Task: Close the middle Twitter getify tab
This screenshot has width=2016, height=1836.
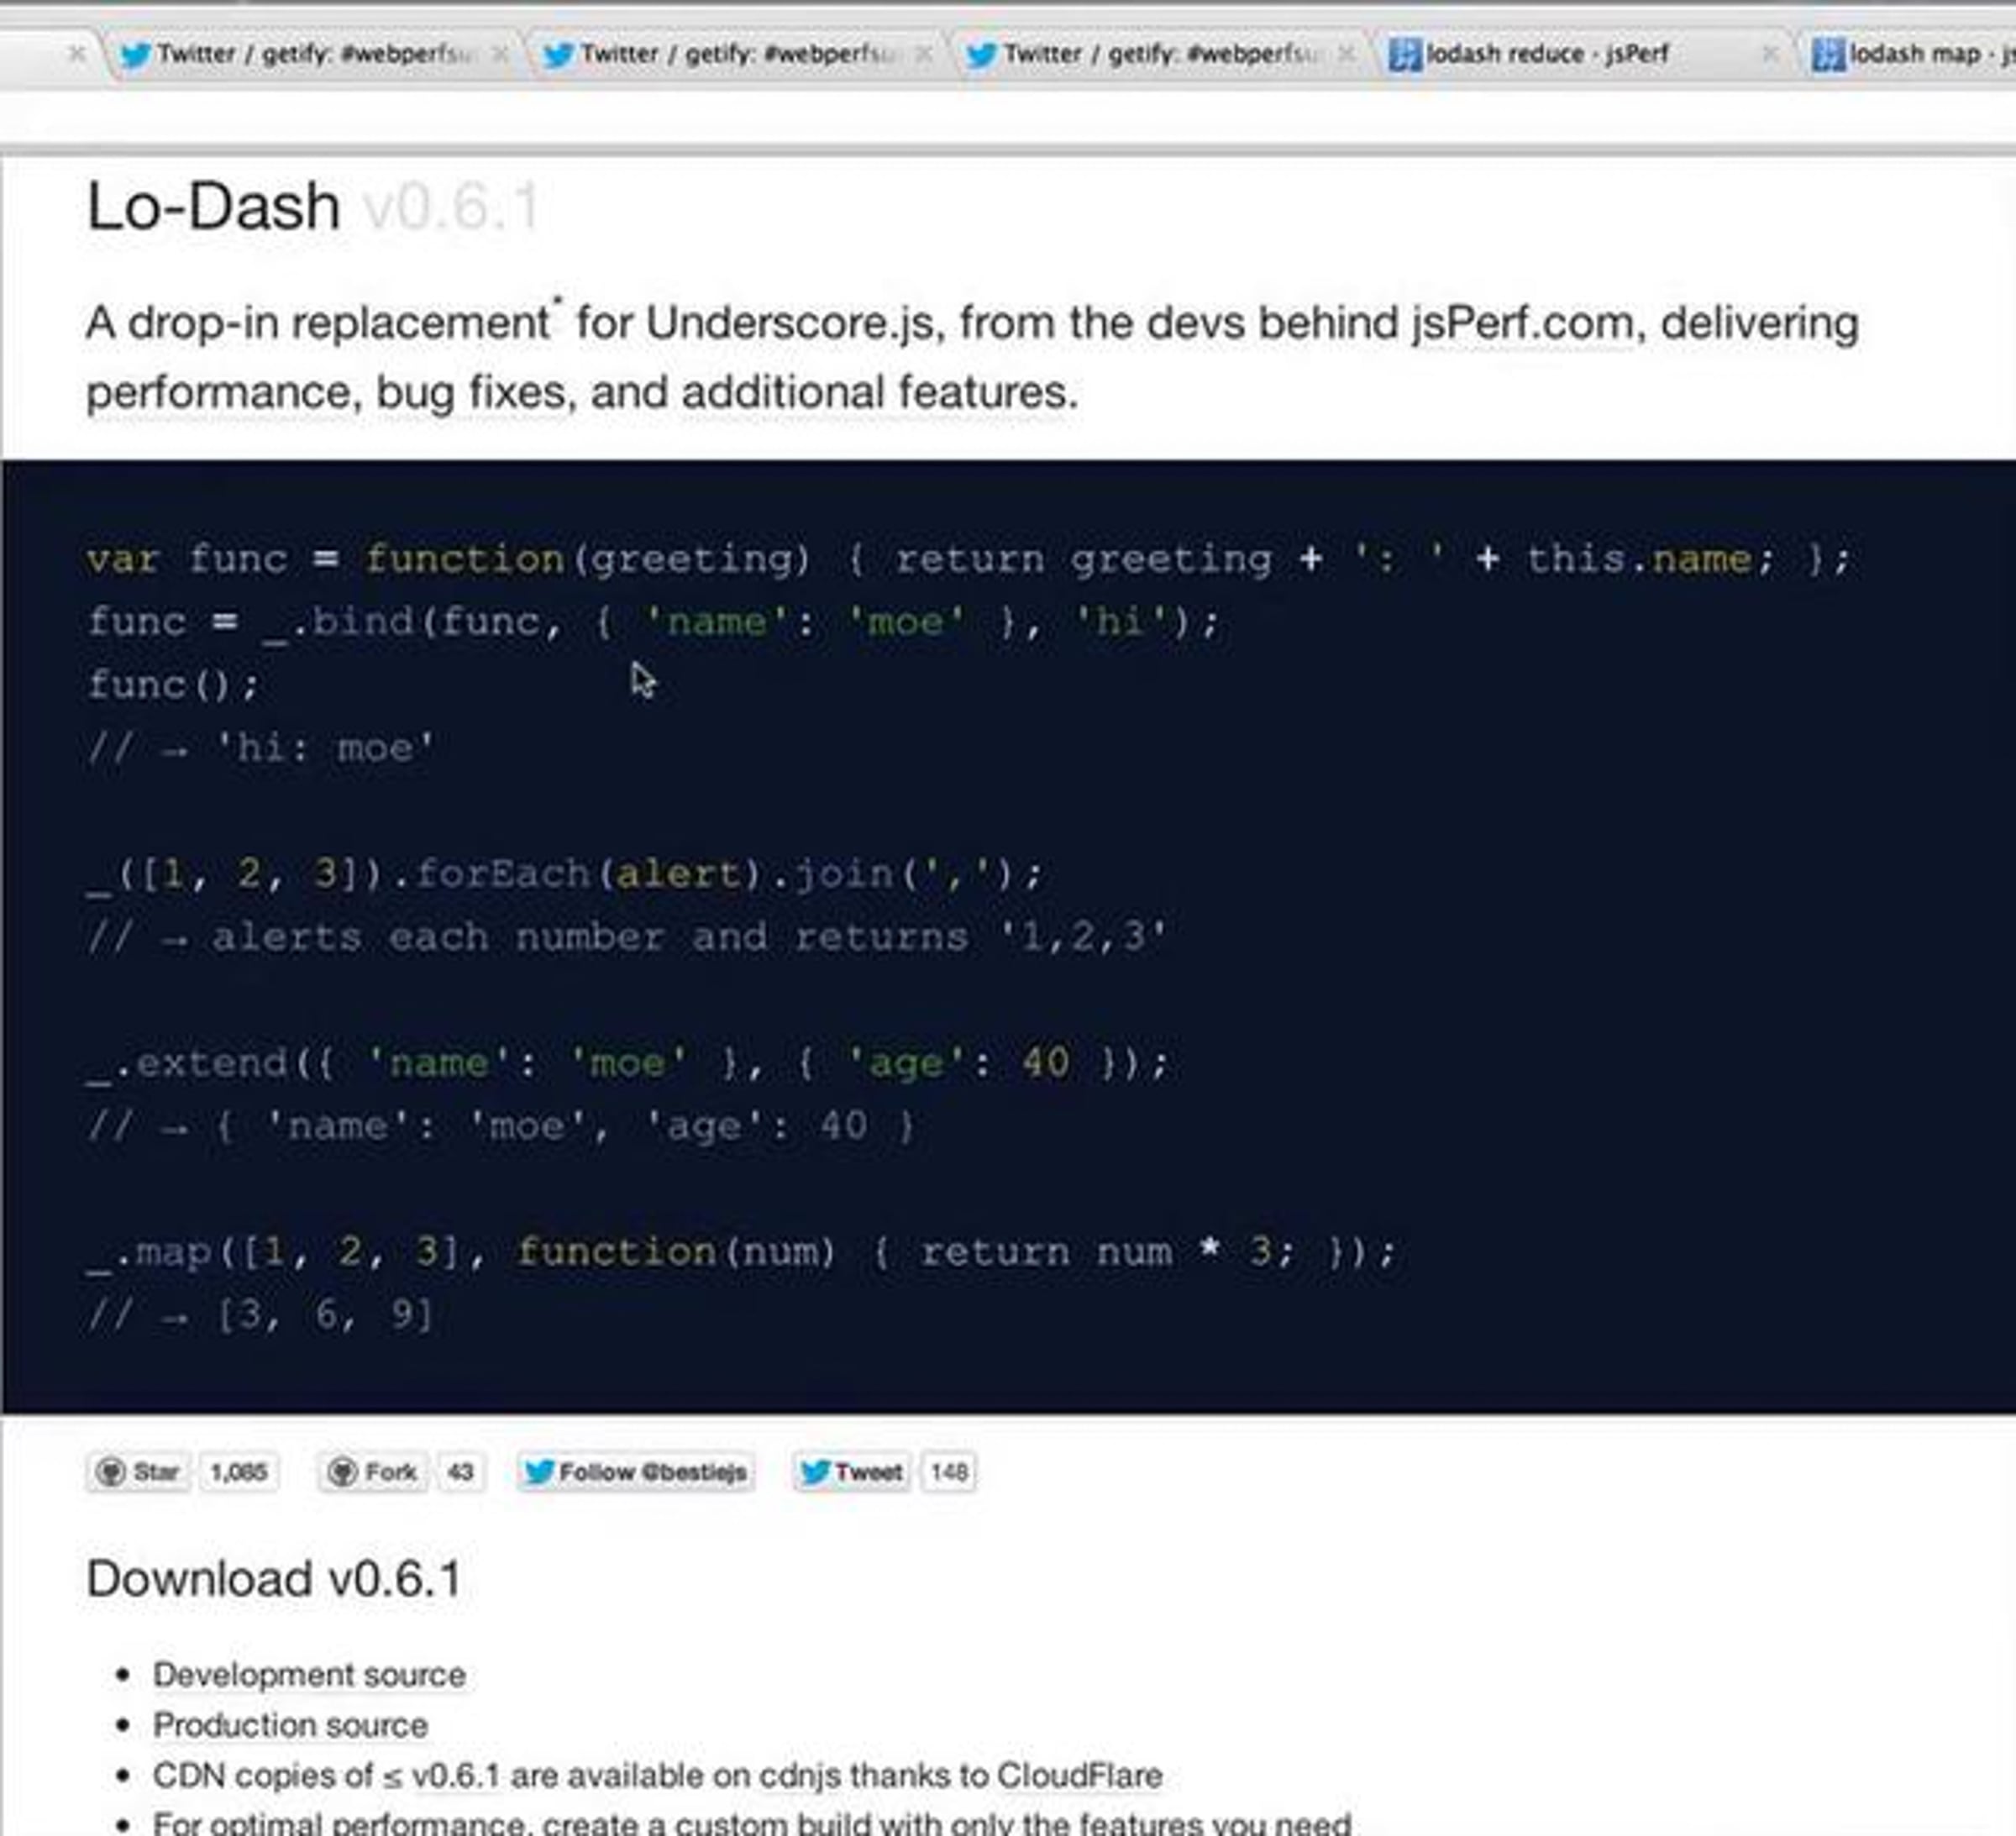Action: 924,54
